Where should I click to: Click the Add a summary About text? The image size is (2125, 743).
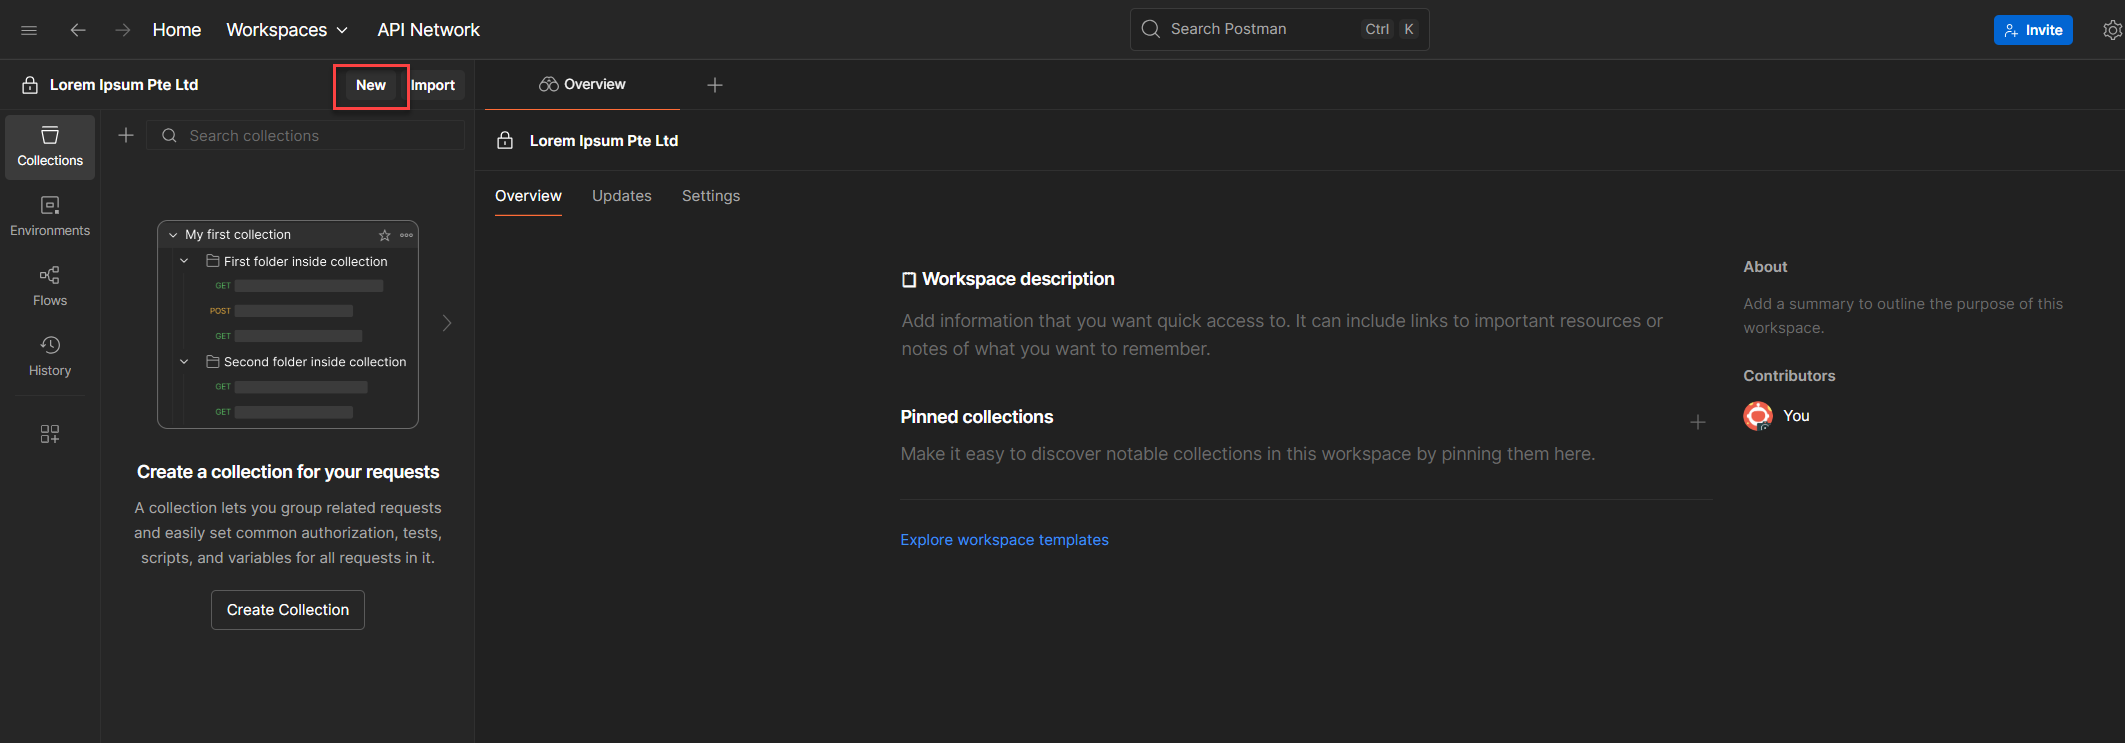1902,316
